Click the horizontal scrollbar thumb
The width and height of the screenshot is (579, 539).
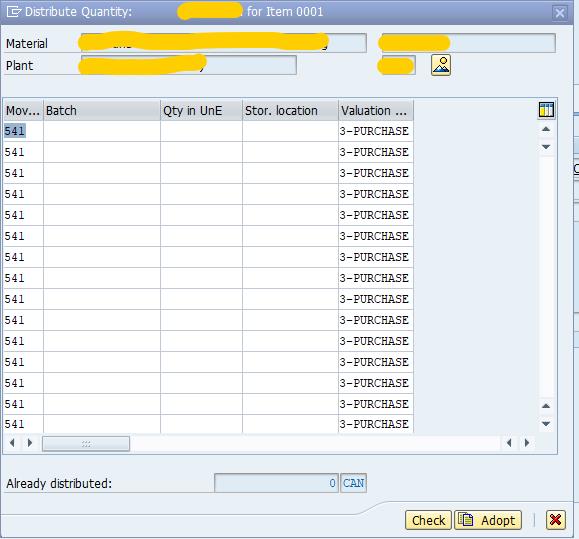pyautogui.click(x=86, y=444)
